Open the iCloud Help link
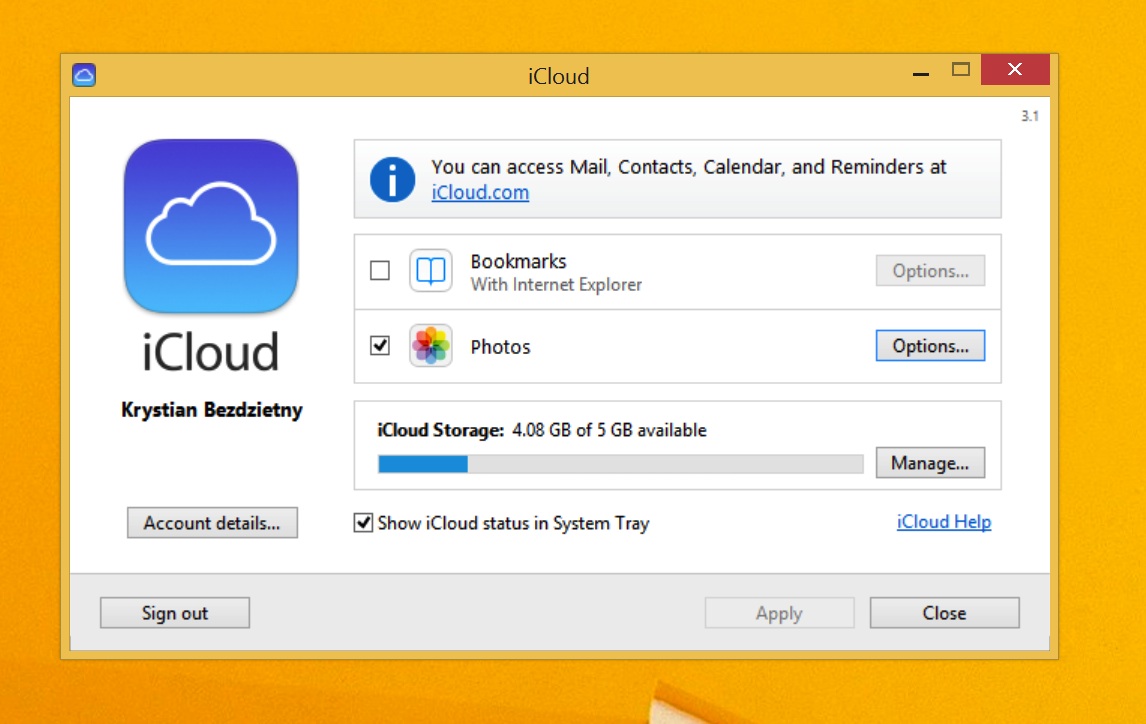This screenshot has height=724, width=1146. click(x=944, y=522)
